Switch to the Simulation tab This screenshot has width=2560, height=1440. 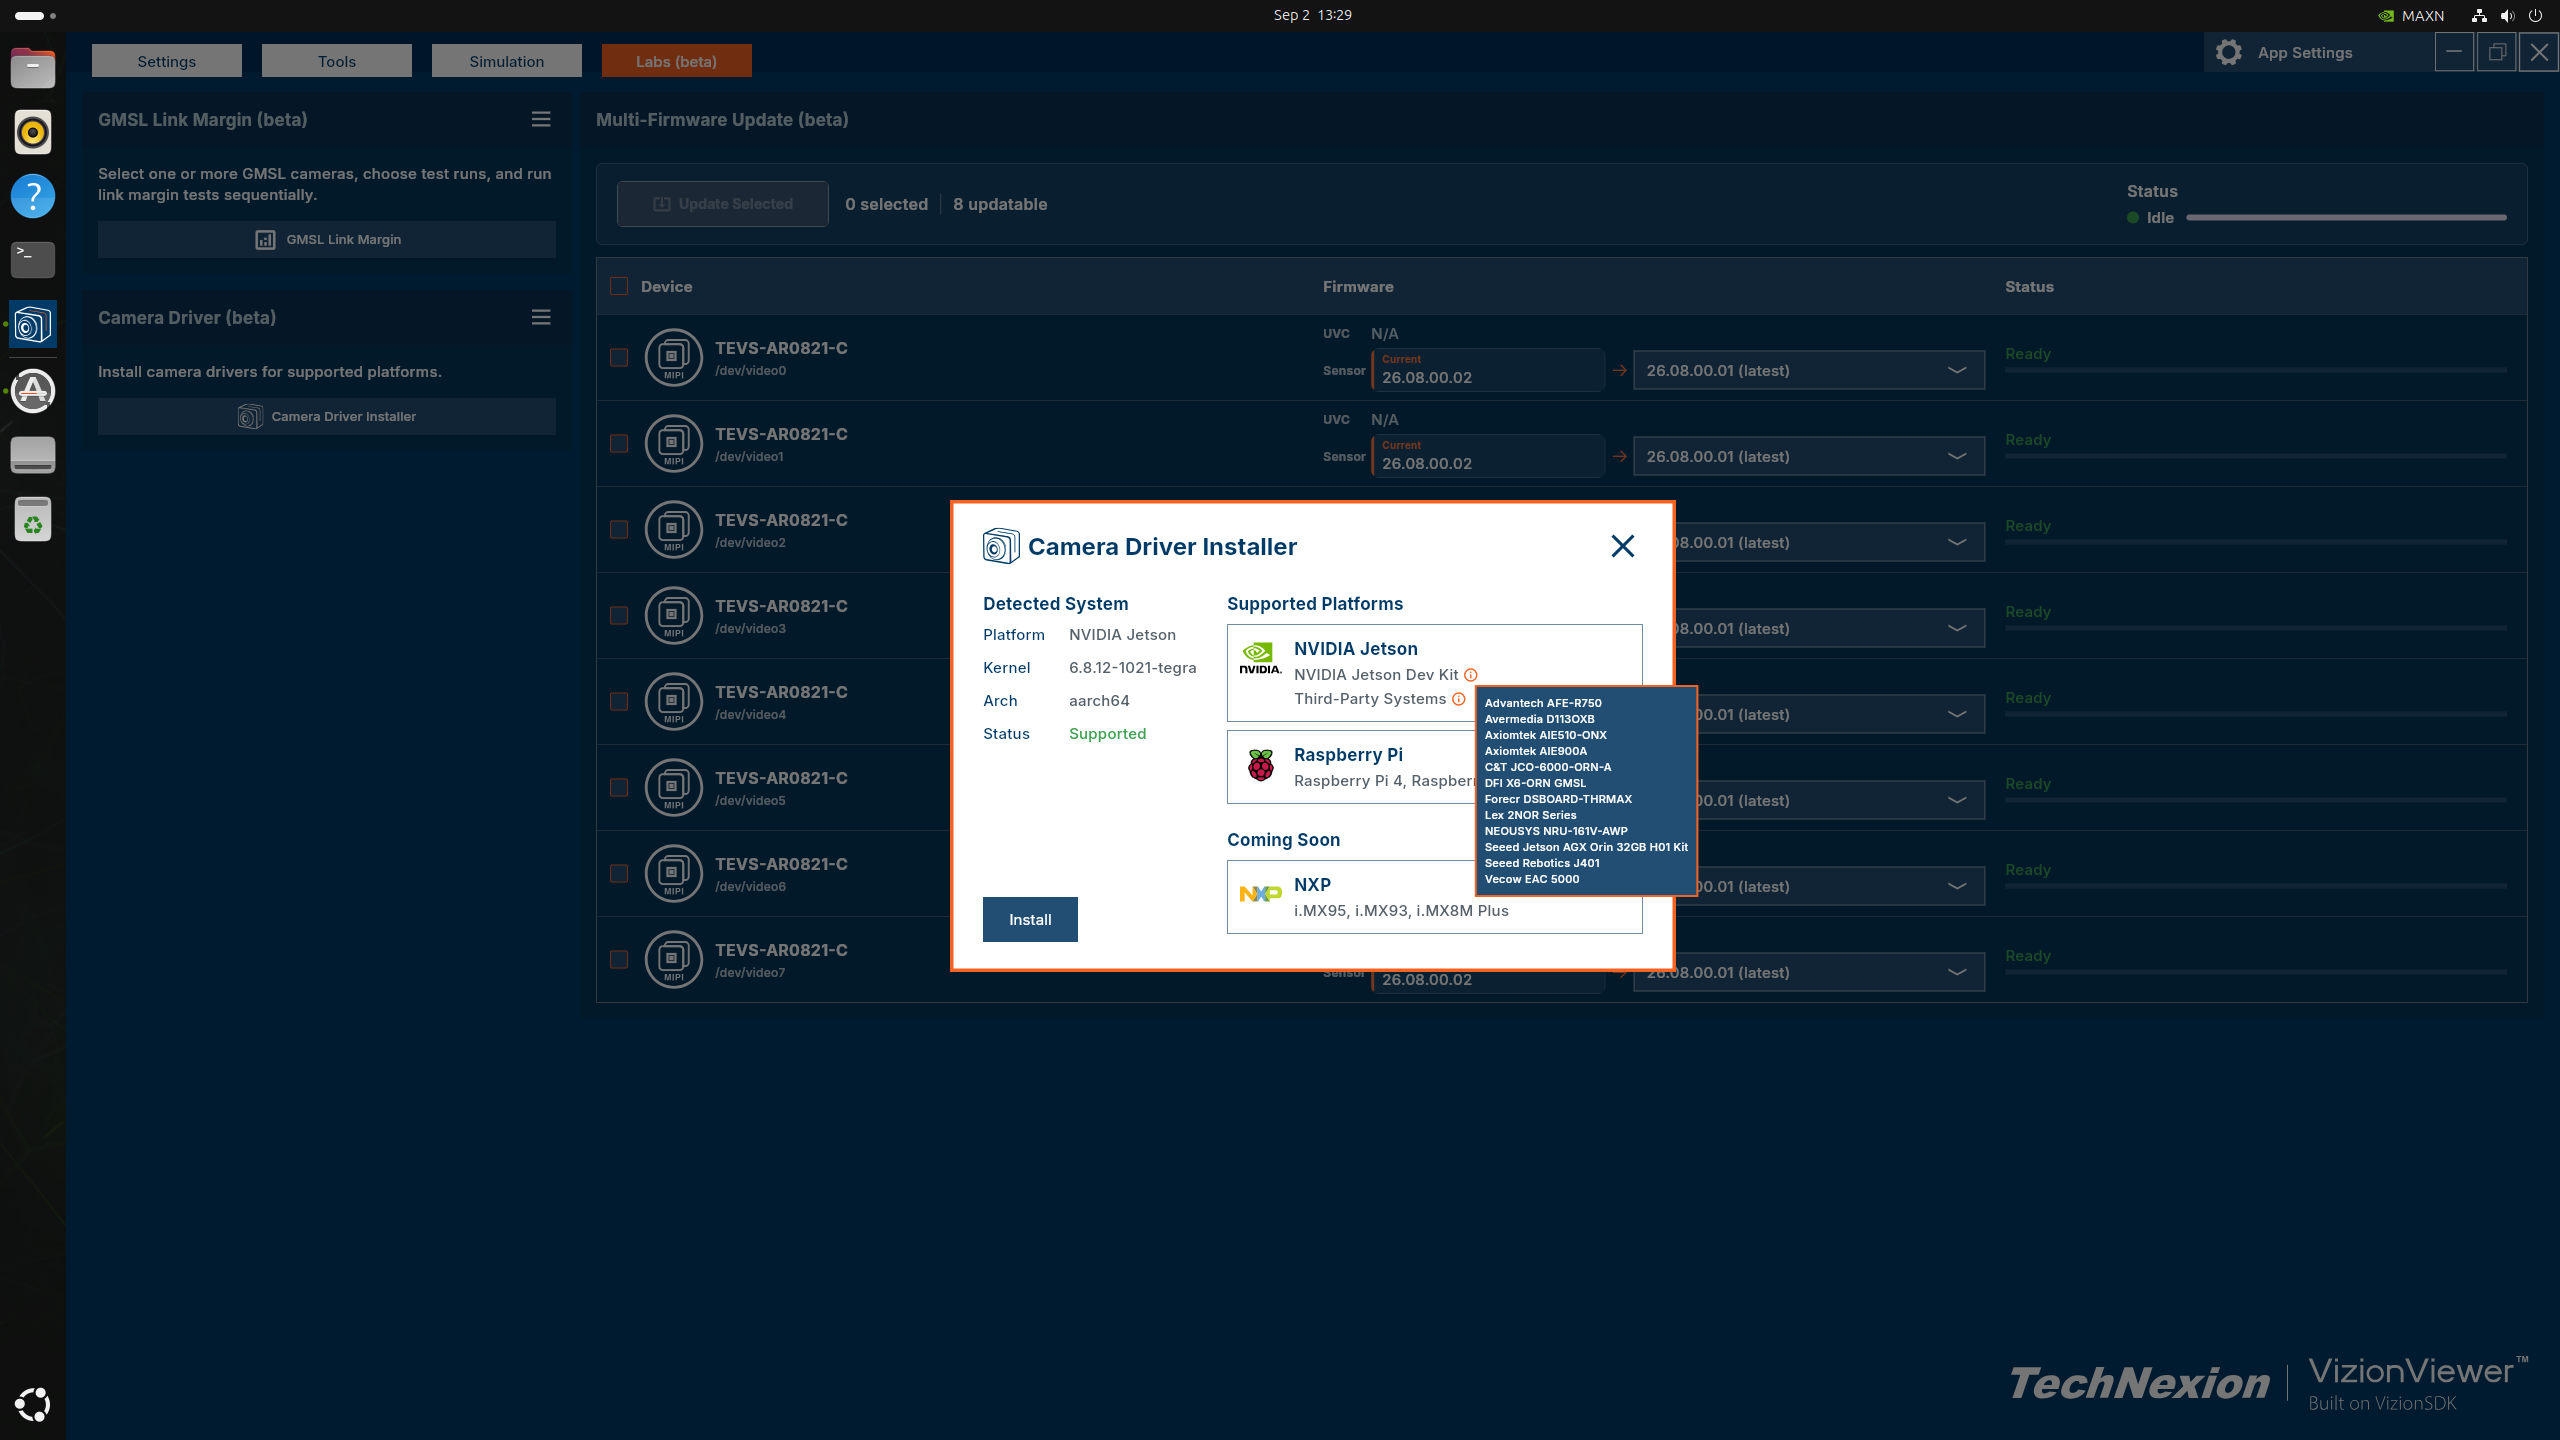click(507, 61)
